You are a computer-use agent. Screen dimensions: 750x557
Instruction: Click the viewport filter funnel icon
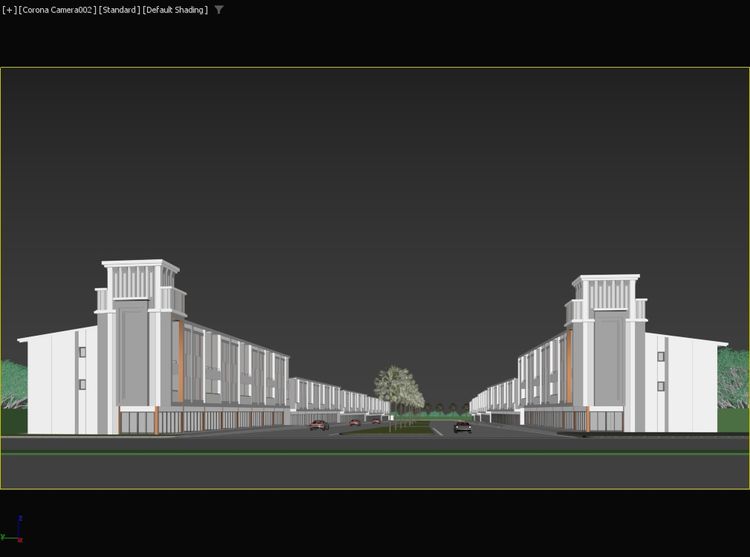[x=219, y=10]
